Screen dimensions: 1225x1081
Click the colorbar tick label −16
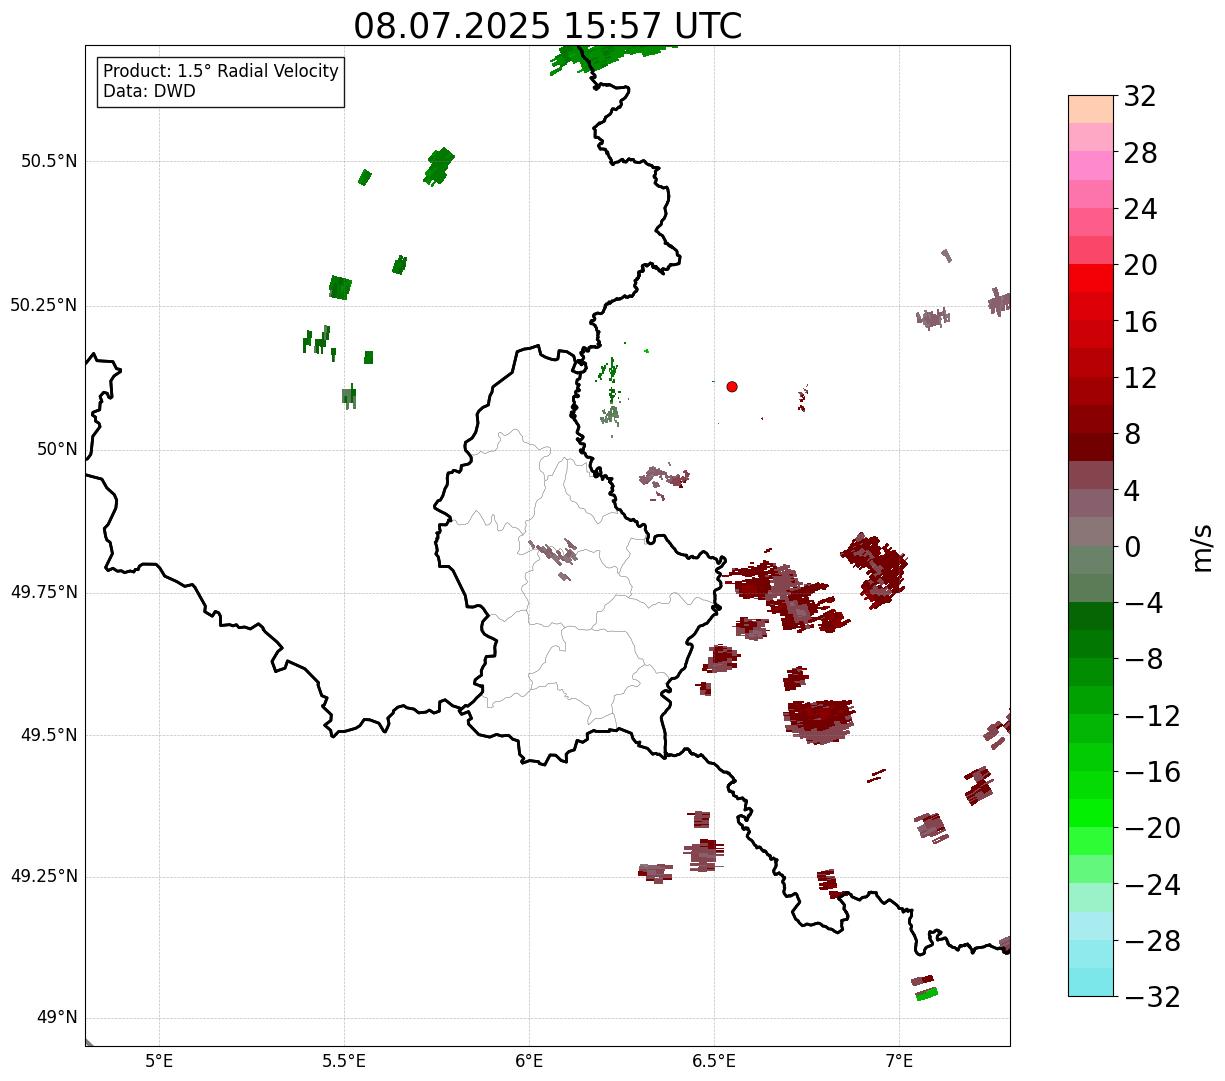point(1152,772)
